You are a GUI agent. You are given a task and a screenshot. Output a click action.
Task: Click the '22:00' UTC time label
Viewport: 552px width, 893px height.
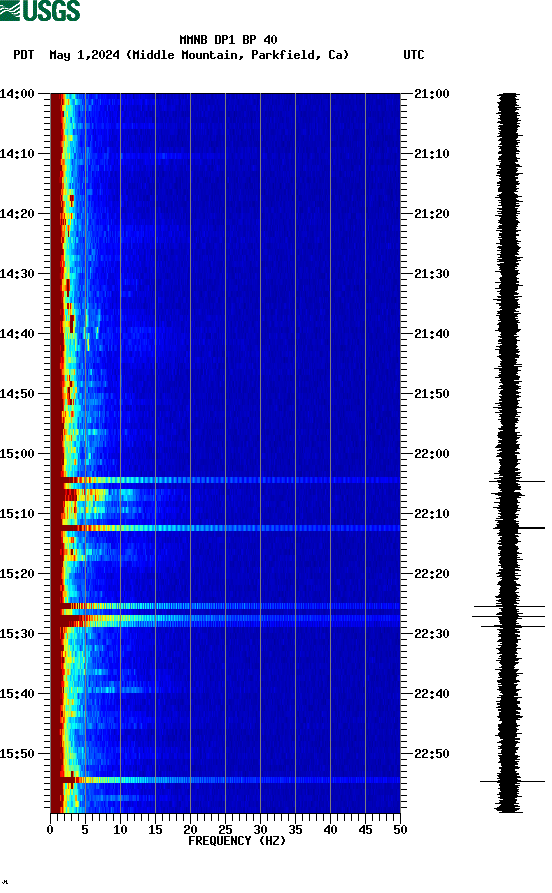tap(432, 454)
